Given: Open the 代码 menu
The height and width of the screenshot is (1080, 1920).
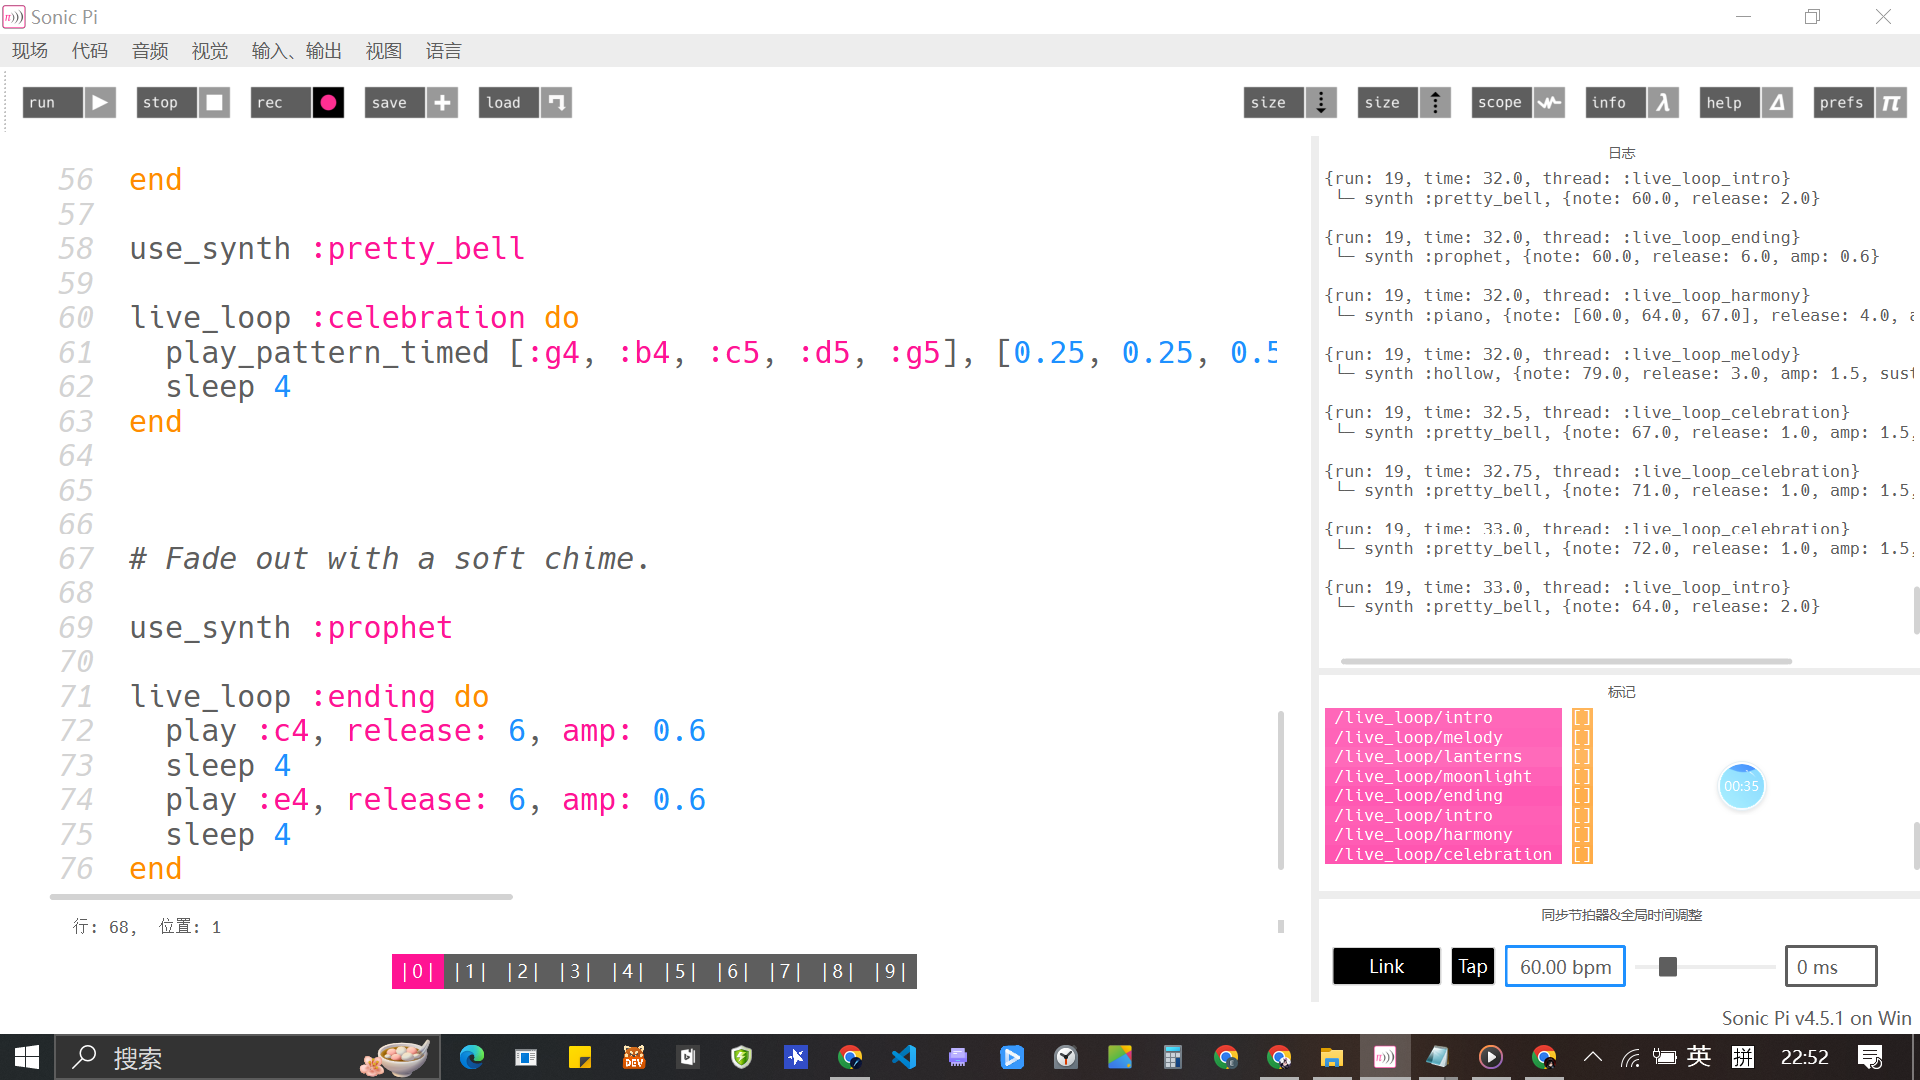Looking at the screenshot, I should 90,51.
